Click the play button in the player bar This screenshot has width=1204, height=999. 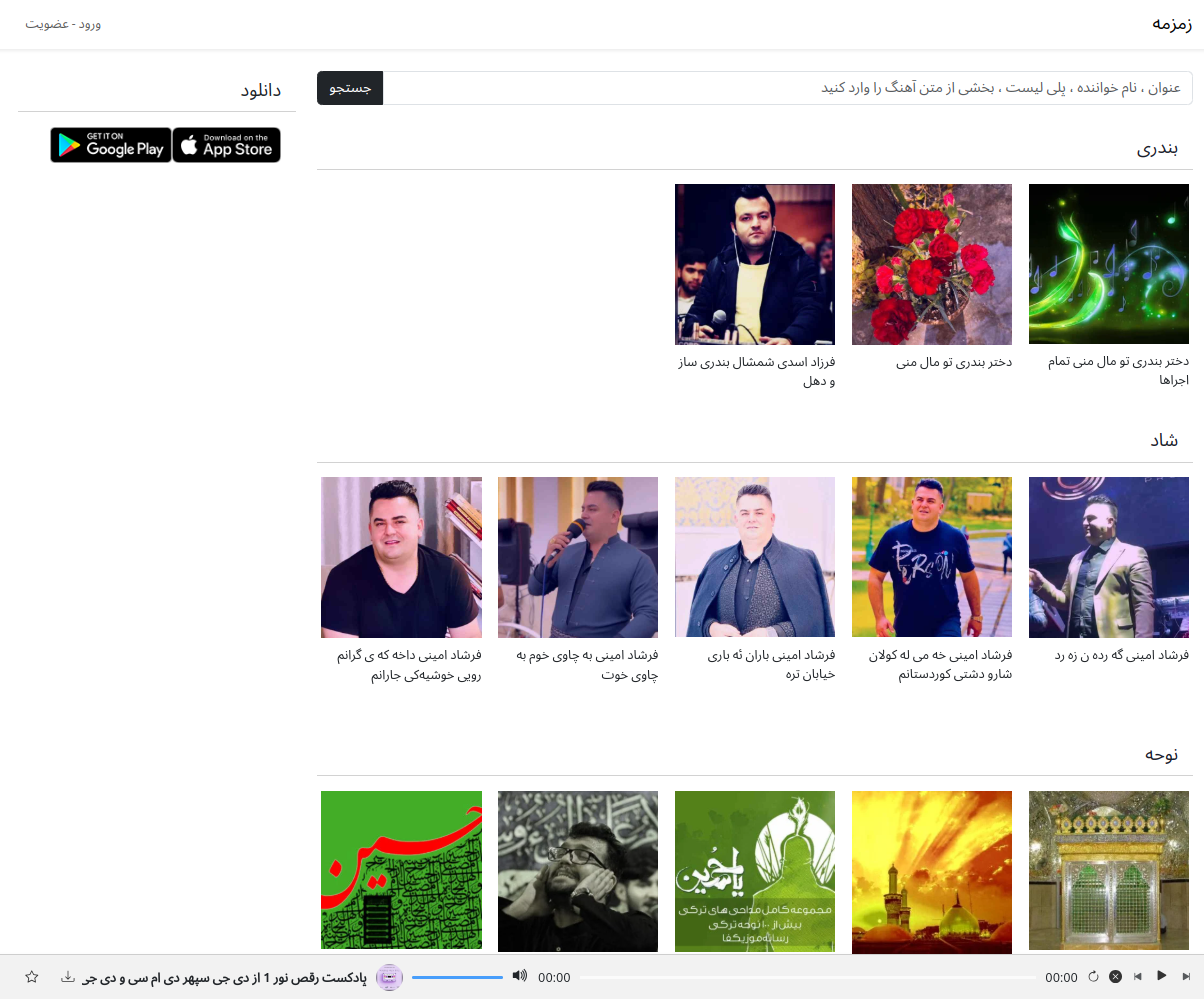point(1161,976)
